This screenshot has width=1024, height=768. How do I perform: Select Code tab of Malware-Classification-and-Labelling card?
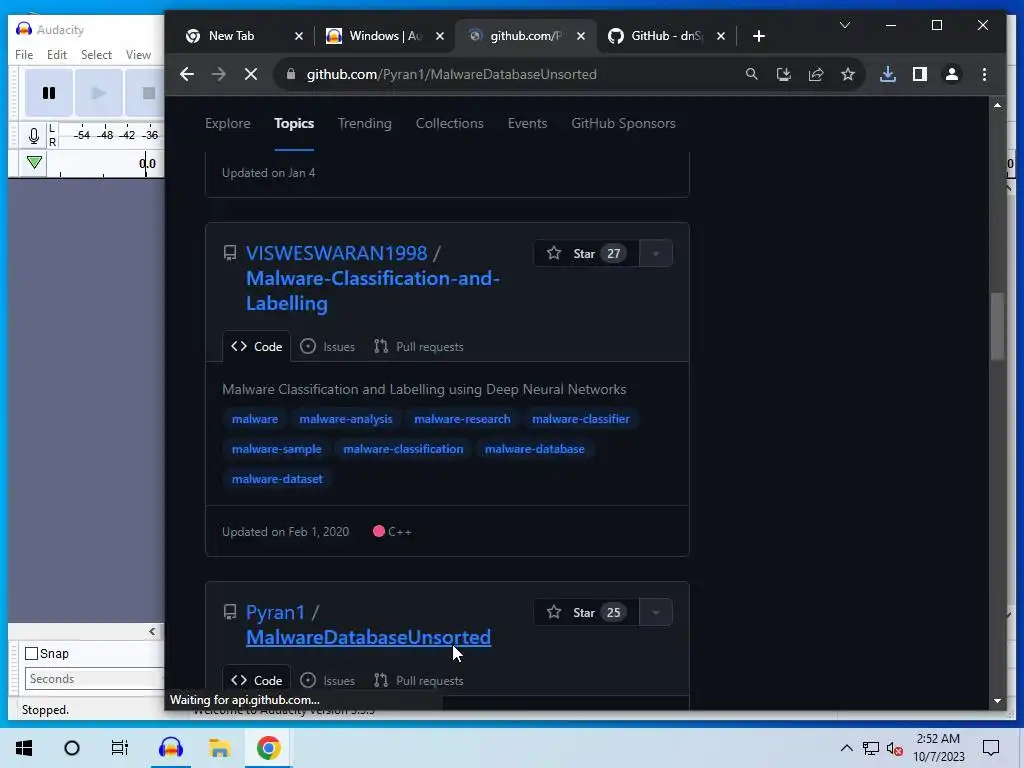click(257, 347)
